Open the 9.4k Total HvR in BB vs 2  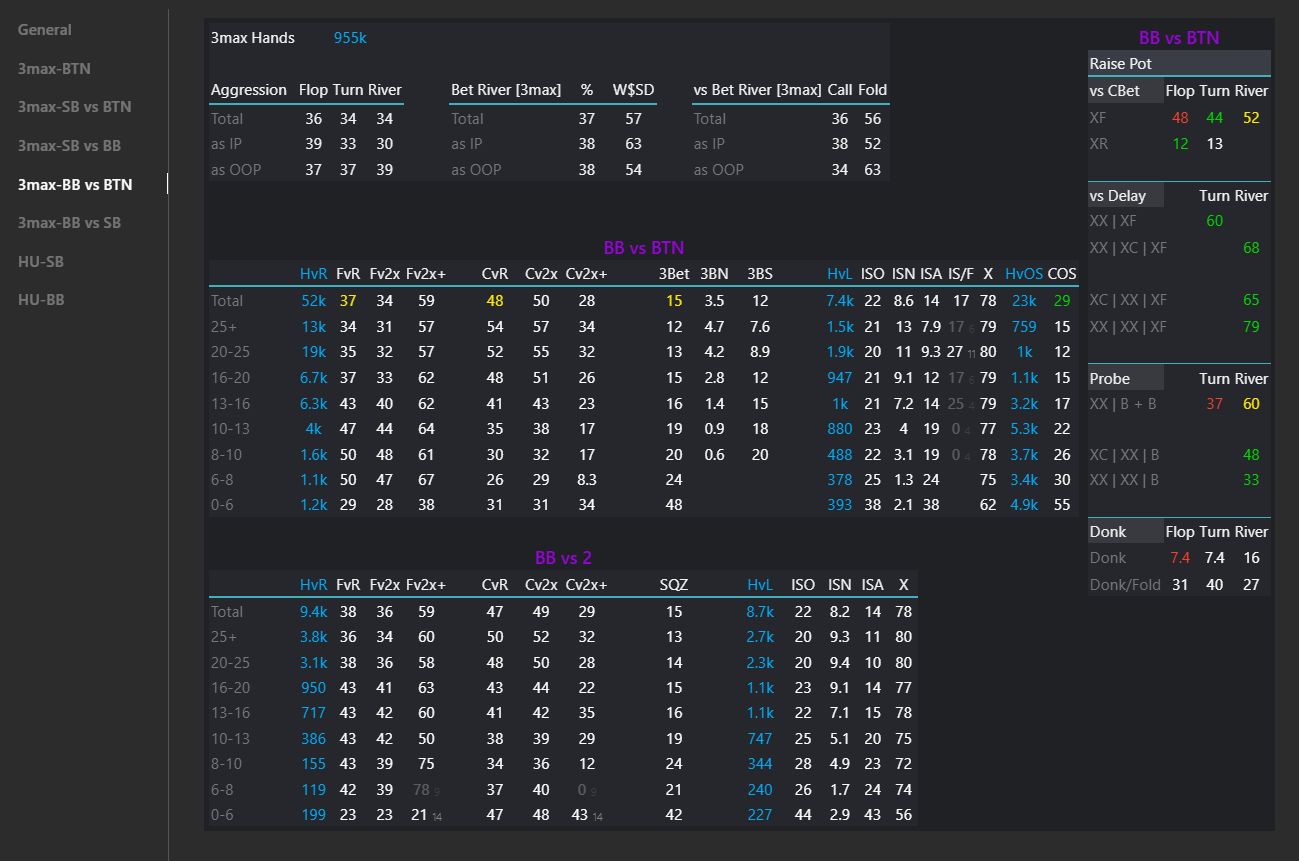[x=313, y=612]
